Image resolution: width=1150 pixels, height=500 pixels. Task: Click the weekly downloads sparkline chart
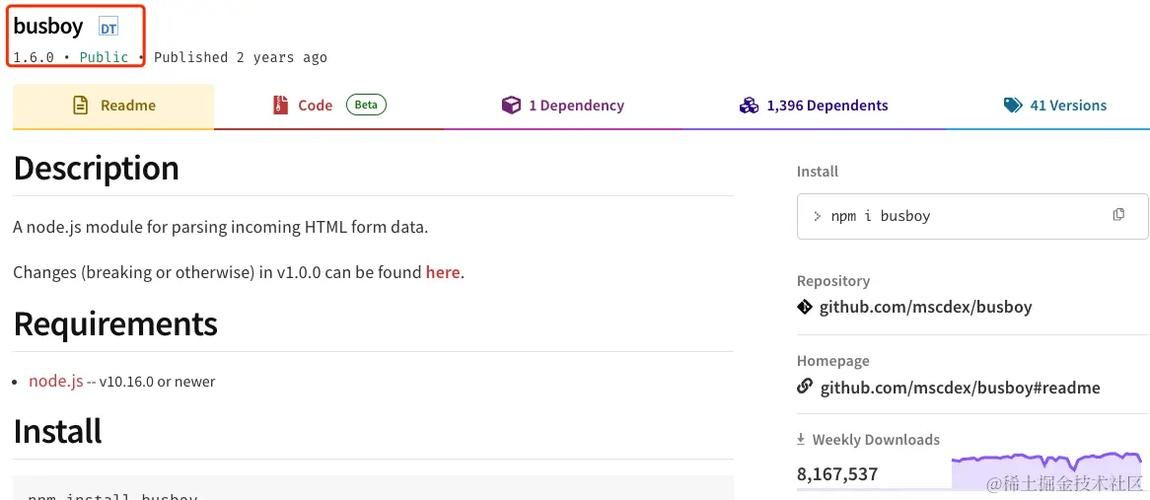1047,471
